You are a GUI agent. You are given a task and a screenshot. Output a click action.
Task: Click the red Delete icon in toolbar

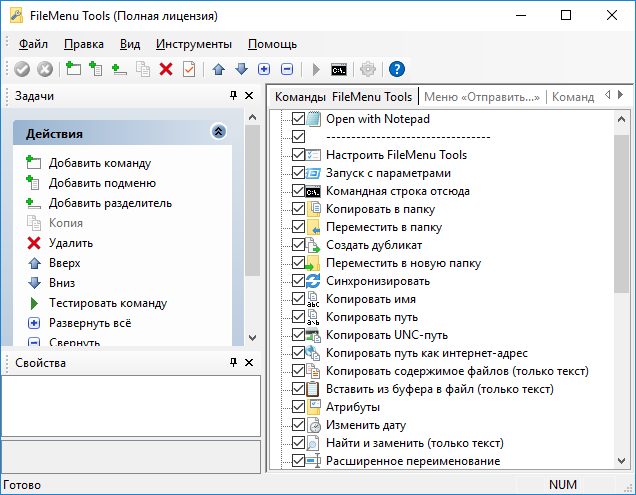coord(166,69)
